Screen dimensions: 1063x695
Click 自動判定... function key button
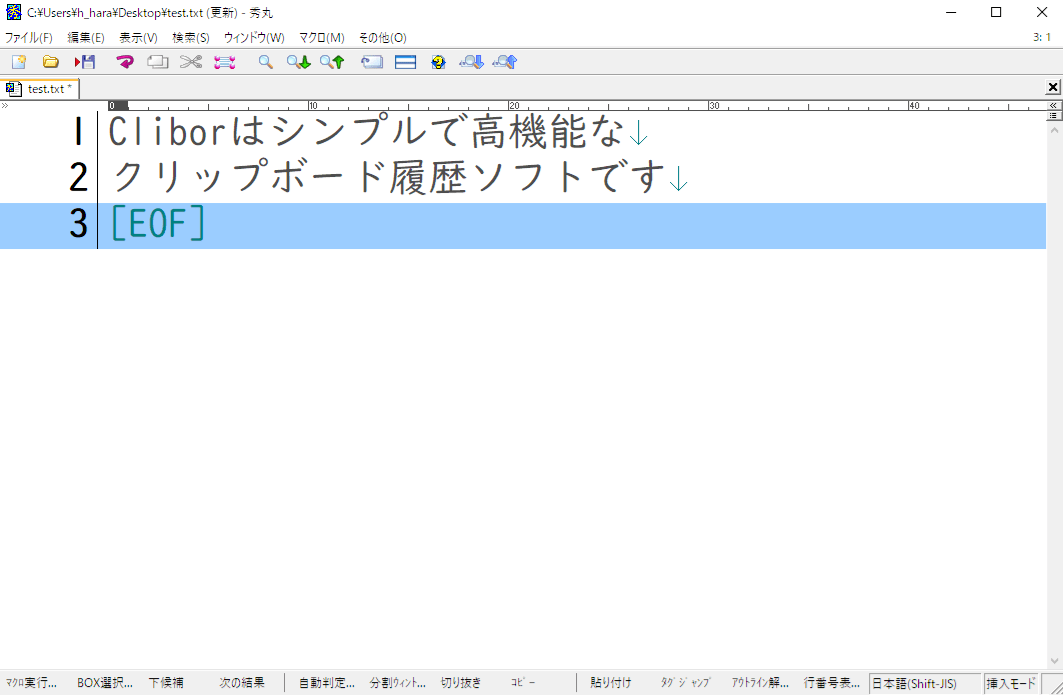(x=327, y=683)
